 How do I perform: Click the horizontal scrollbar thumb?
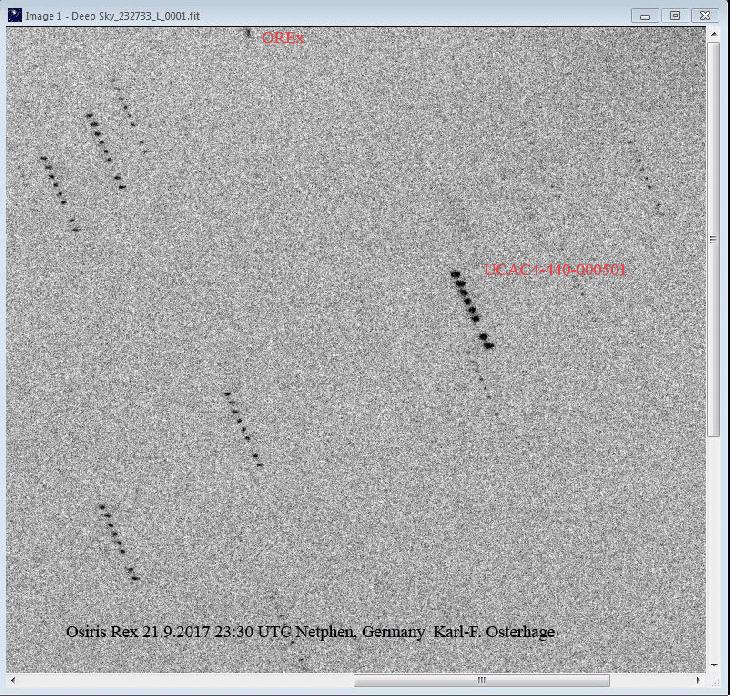click(x=481, y=681)
